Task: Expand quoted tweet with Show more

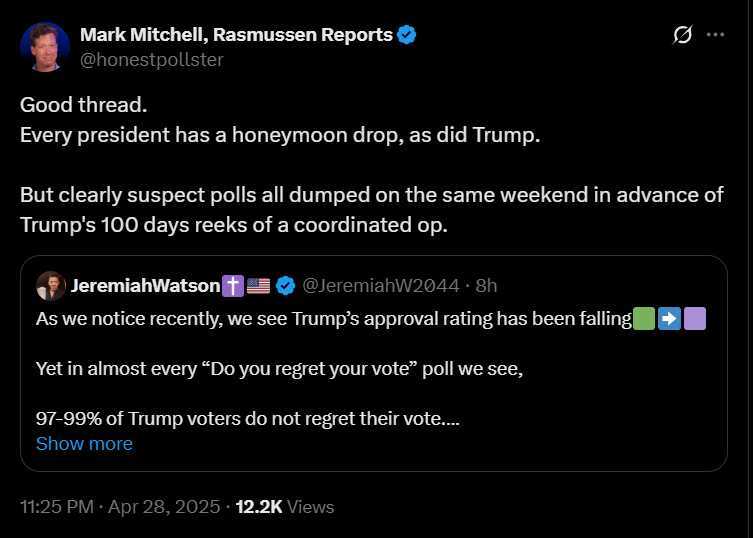Action: tap(84, 444)
